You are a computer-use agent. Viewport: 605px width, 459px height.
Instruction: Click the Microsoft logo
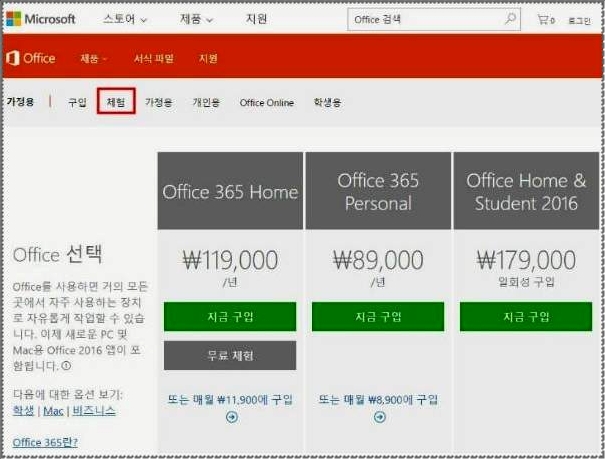click(x=41, y=19)
